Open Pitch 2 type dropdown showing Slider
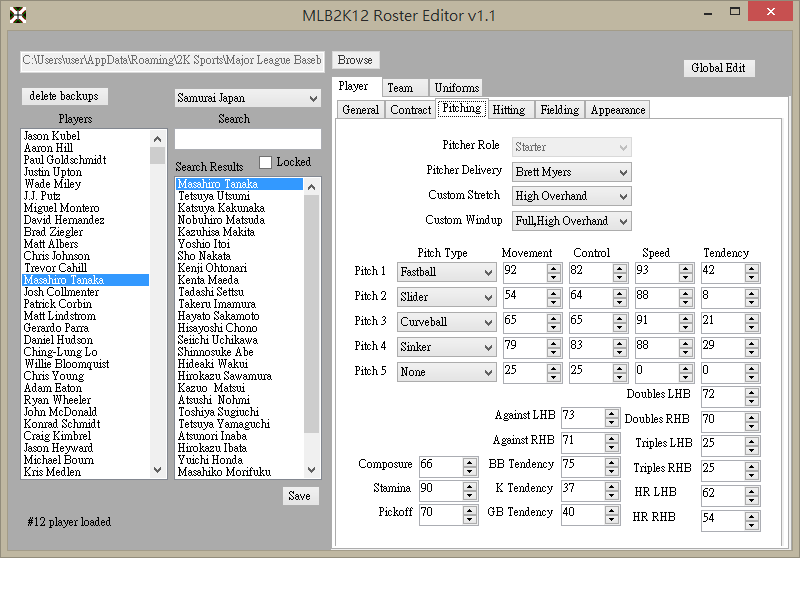The width and height of the screenshot is (800, 600). (446, 297)
